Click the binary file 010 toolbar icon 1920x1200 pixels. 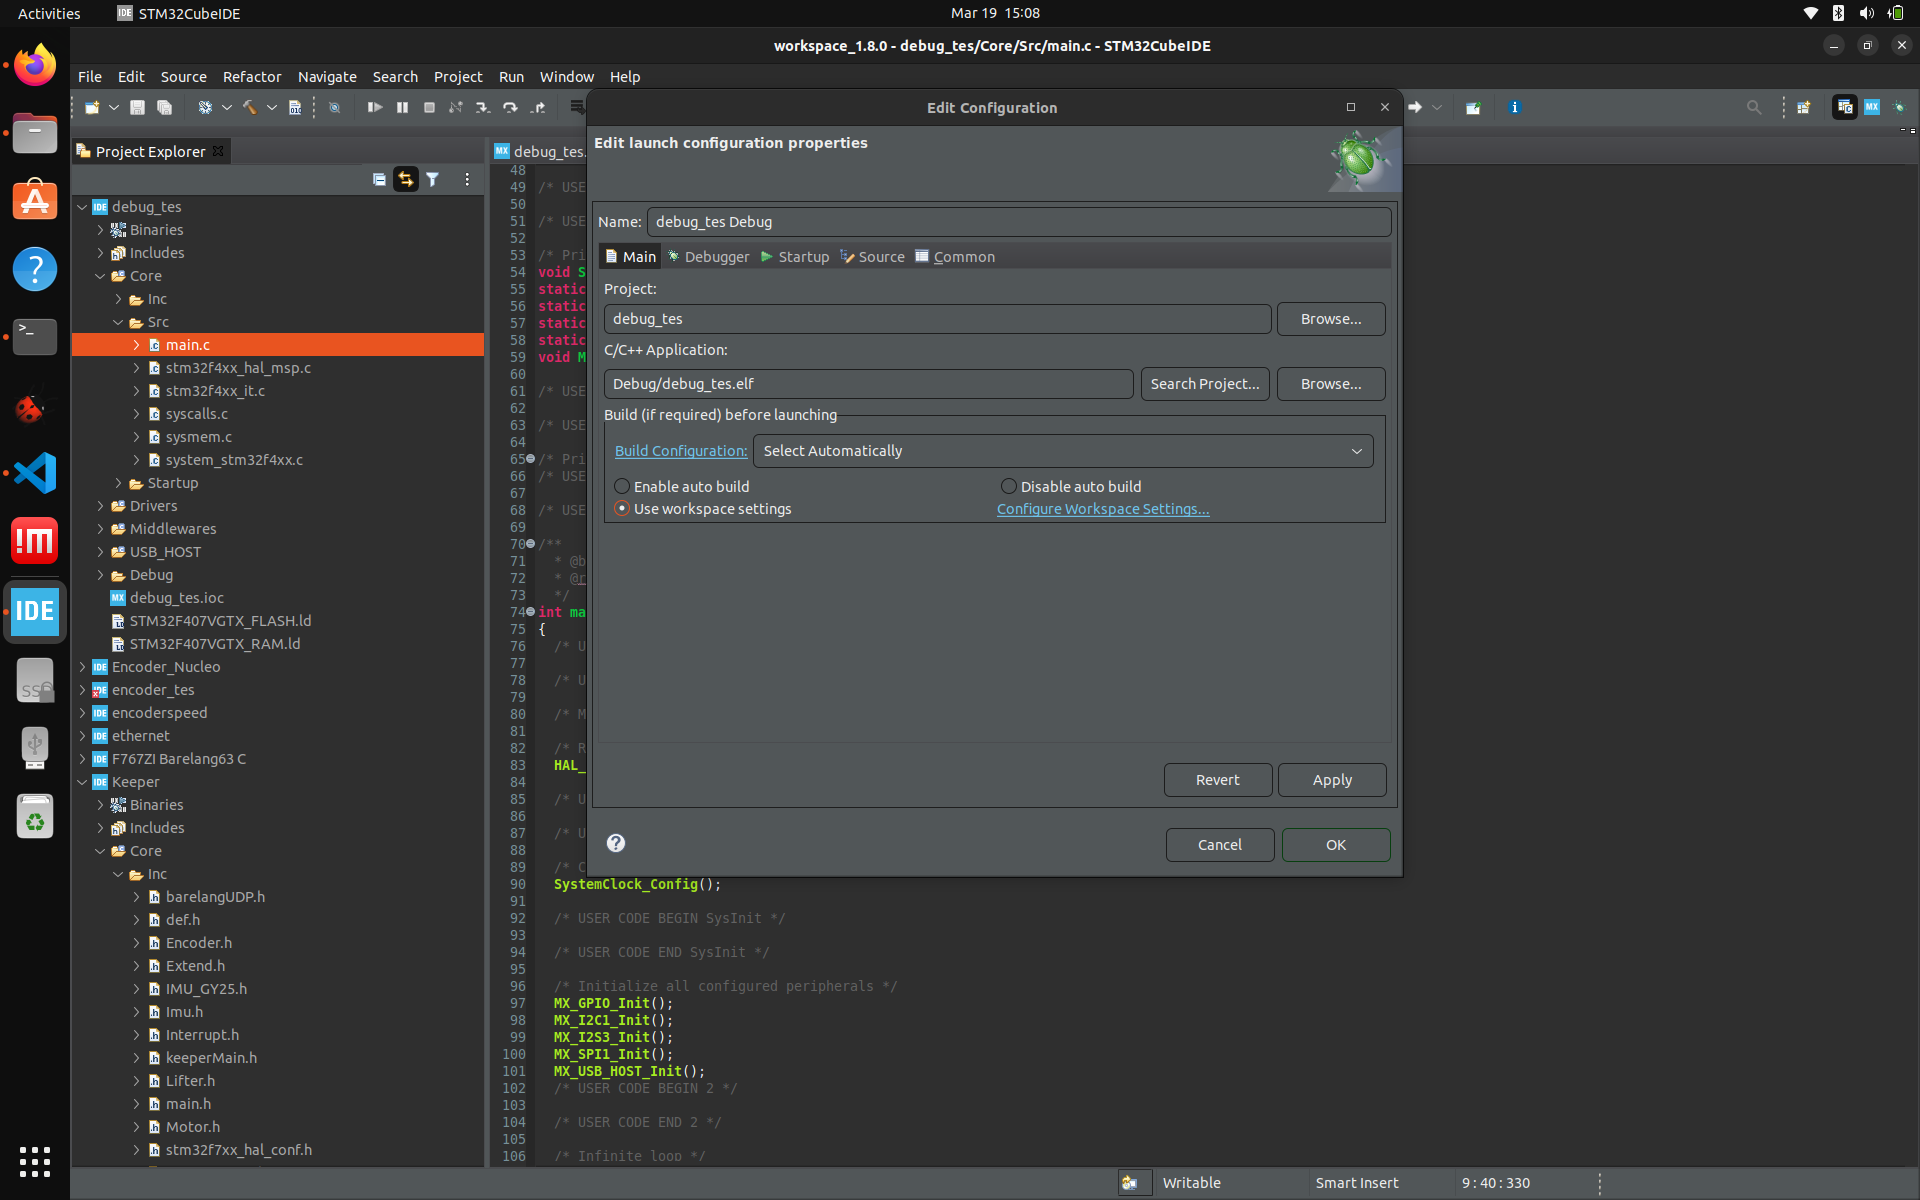coord(295,107)
